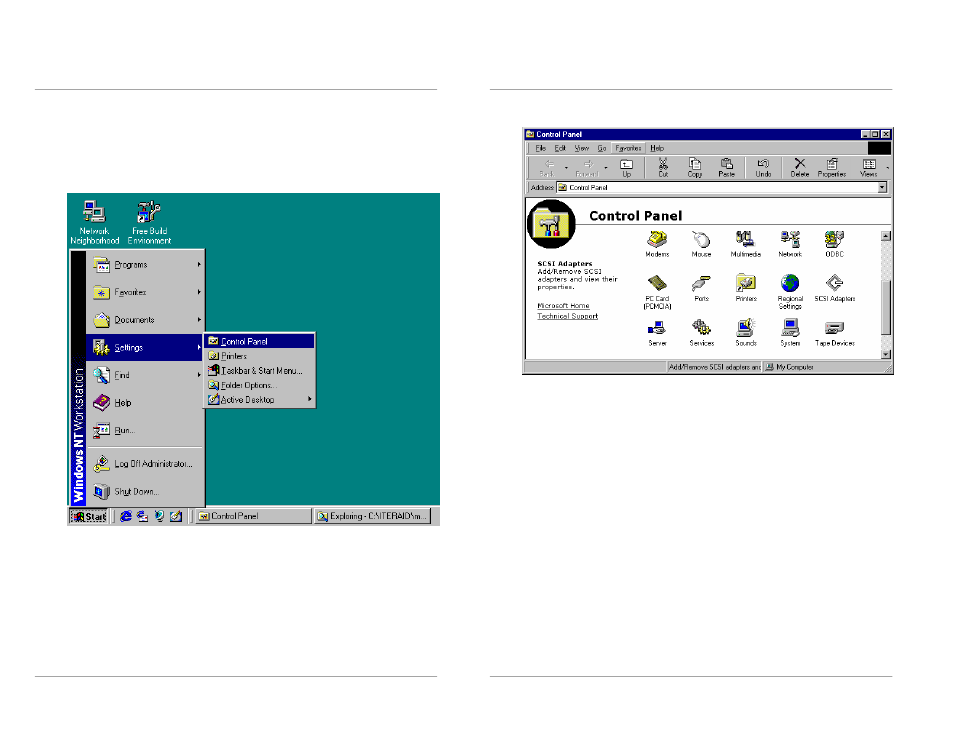Open the Printers icon in Control Panel window
This screenshot has width=954, height=737.
(745, 288)
